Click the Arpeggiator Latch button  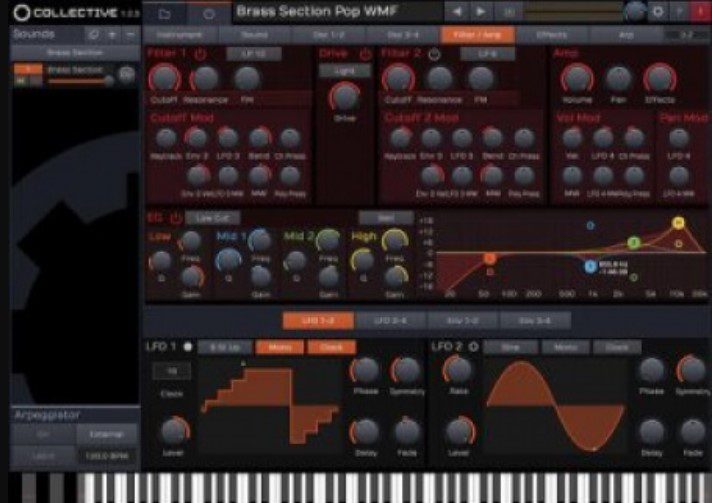coord(43,456)
